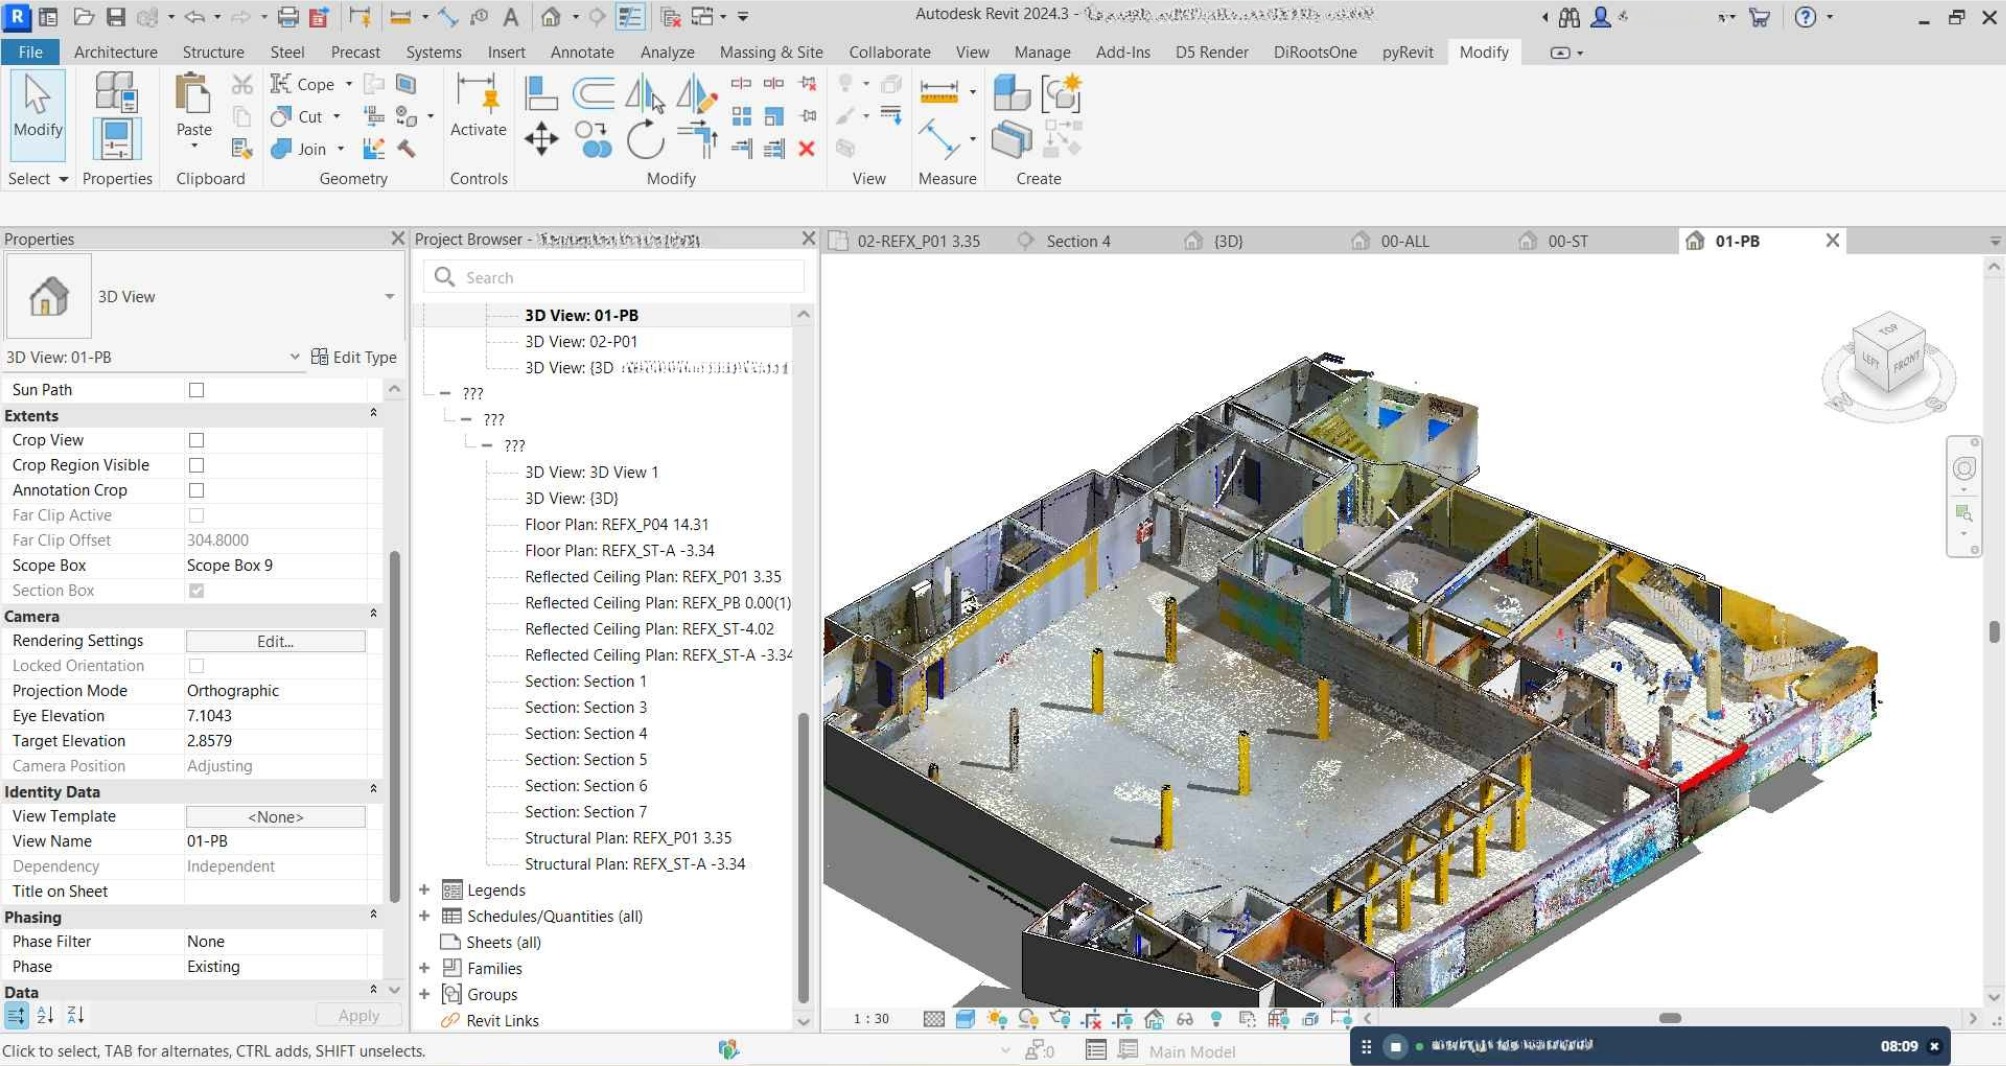Click the Sun Path toggle icon in view bar

[997, 1019]
